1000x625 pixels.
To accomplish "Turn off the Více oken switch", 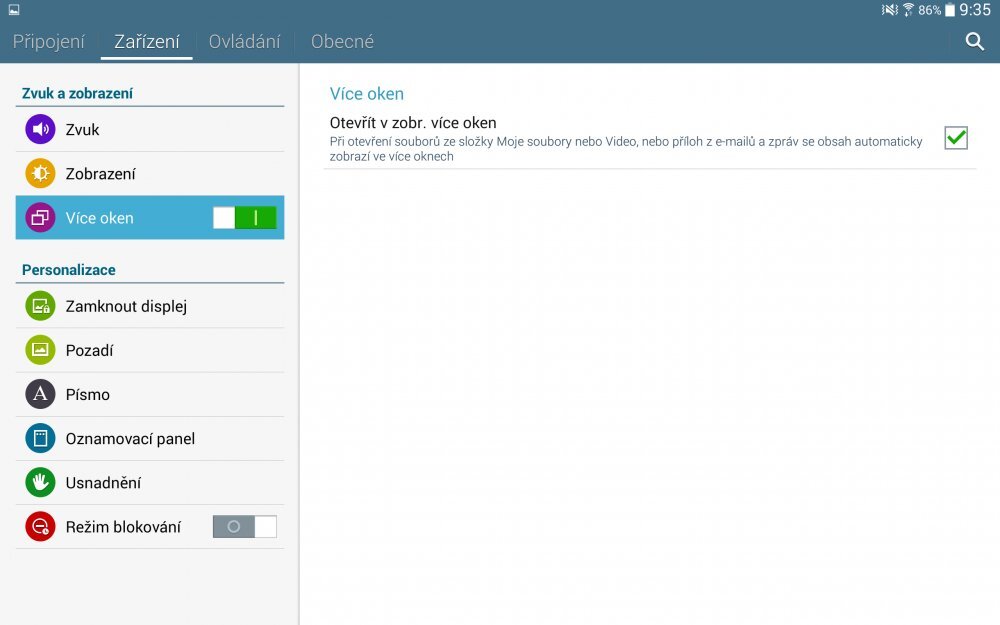I will pos(244,218).
